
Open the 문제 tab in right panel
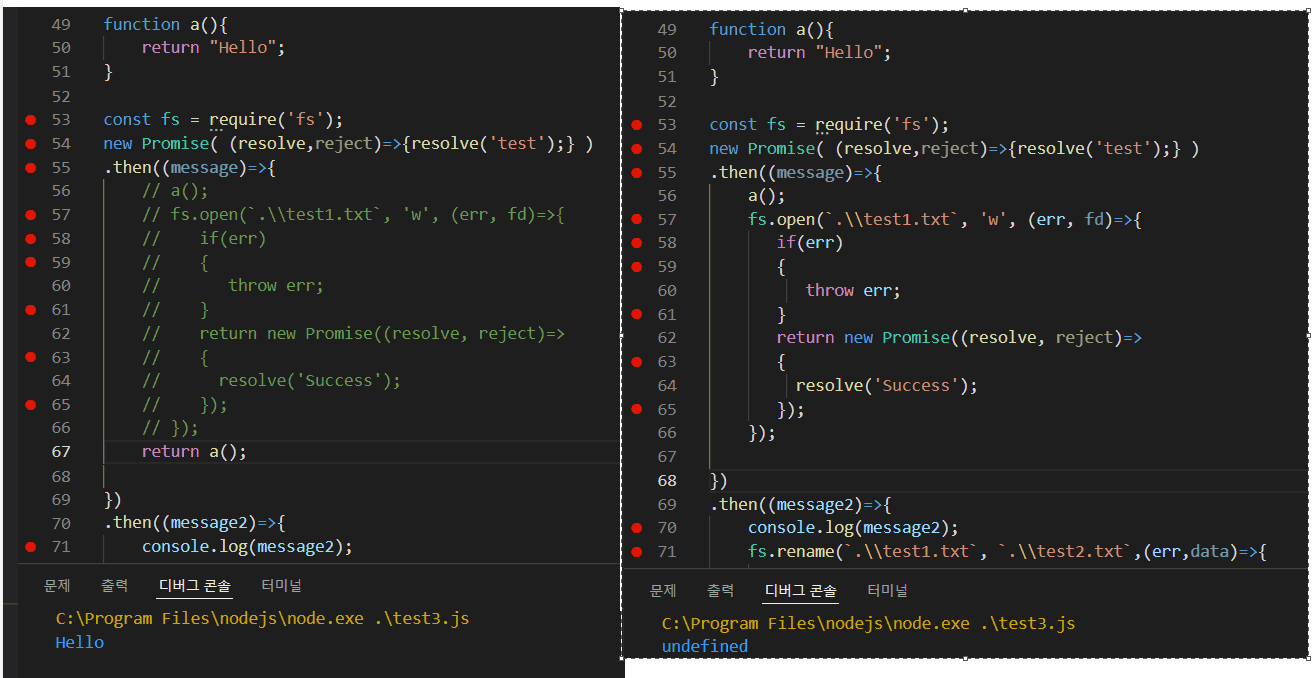pyautogui.click(x=663, y=591)
